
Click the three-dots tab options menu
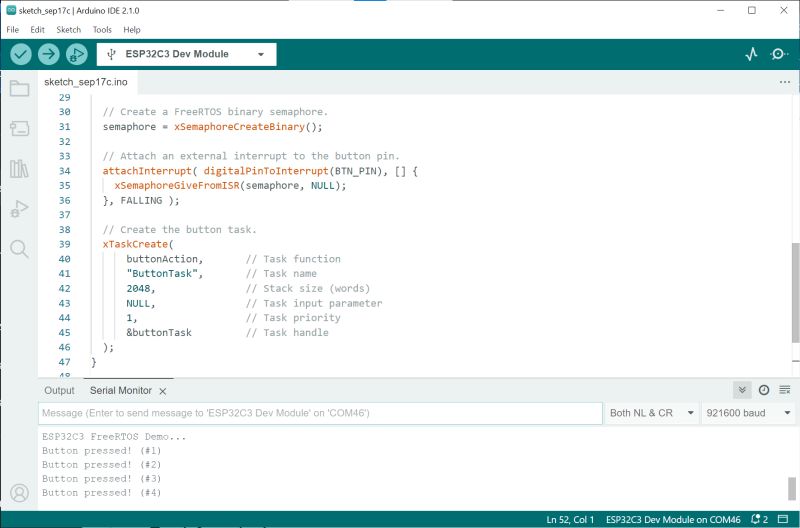point(785,82)
